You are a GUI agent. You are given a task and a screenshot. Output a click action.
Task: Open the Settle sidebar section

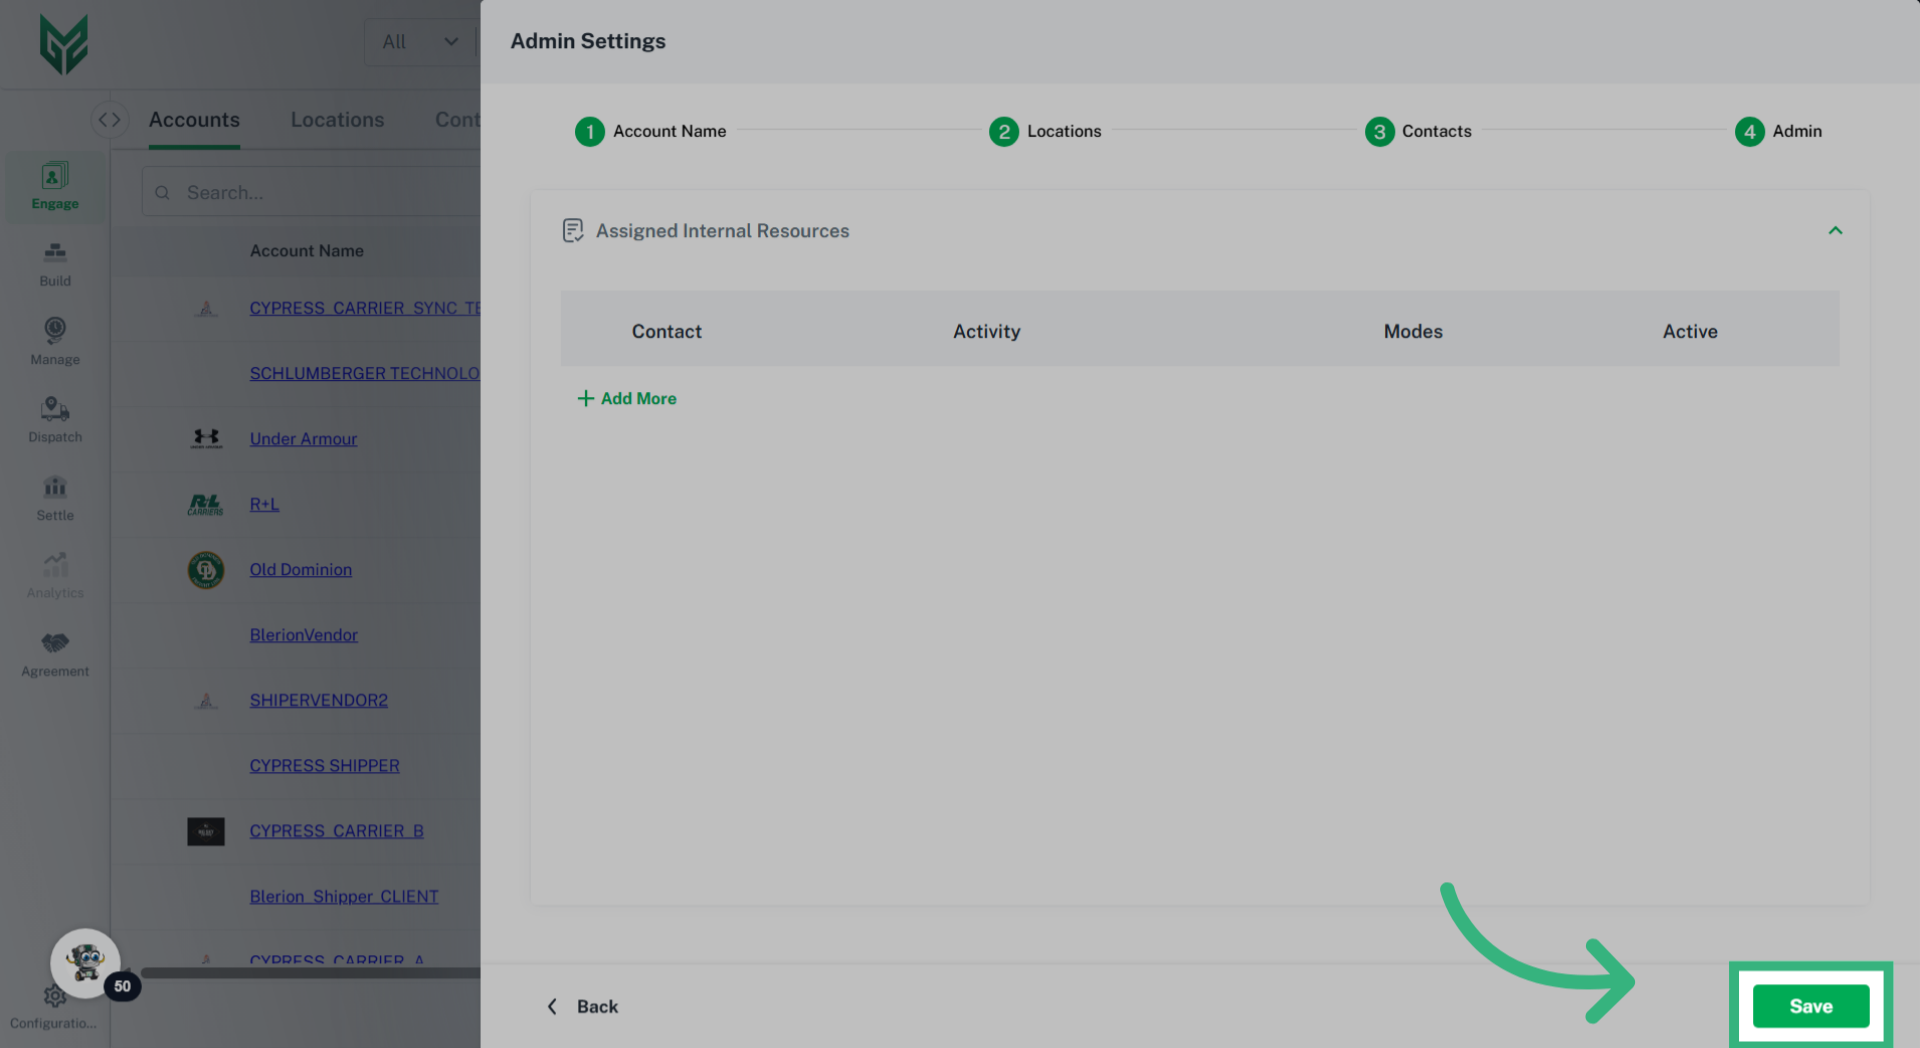[55, 498]
